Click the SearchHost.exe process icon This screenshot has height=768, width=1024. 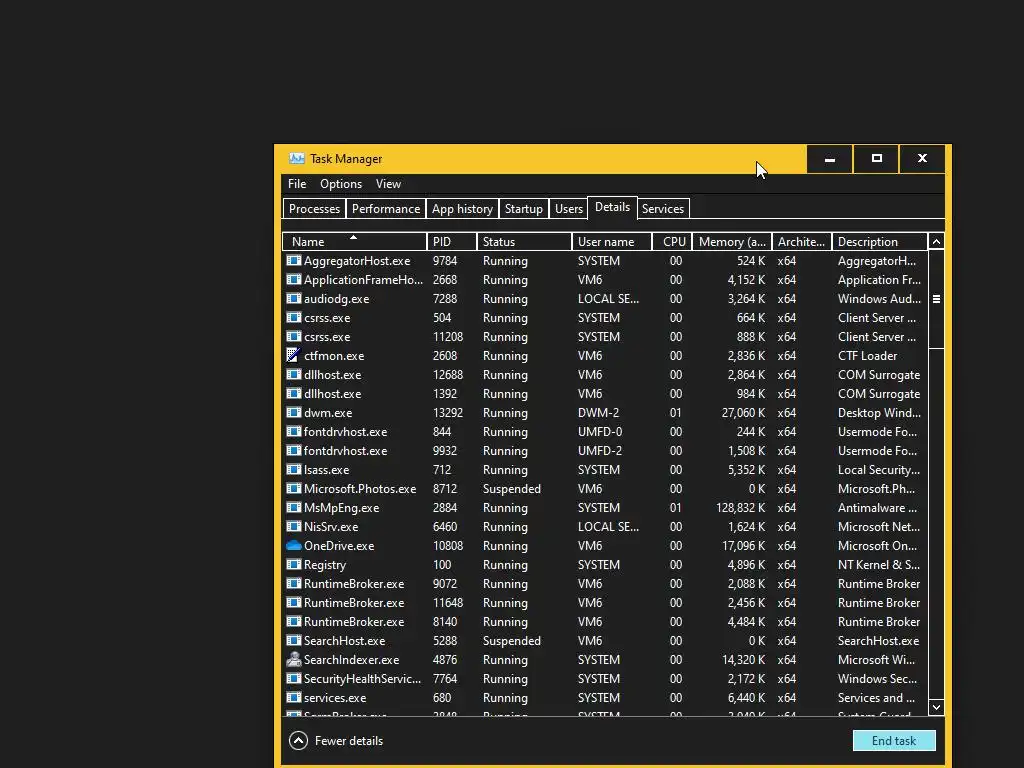click(x=294, y=641)
